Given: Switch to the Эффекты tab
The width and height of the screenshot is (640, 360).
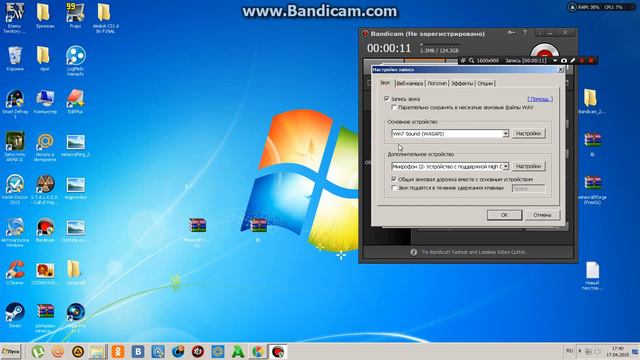Looking at the screenshot, I should pyautogui.click(x=462, y=83).
